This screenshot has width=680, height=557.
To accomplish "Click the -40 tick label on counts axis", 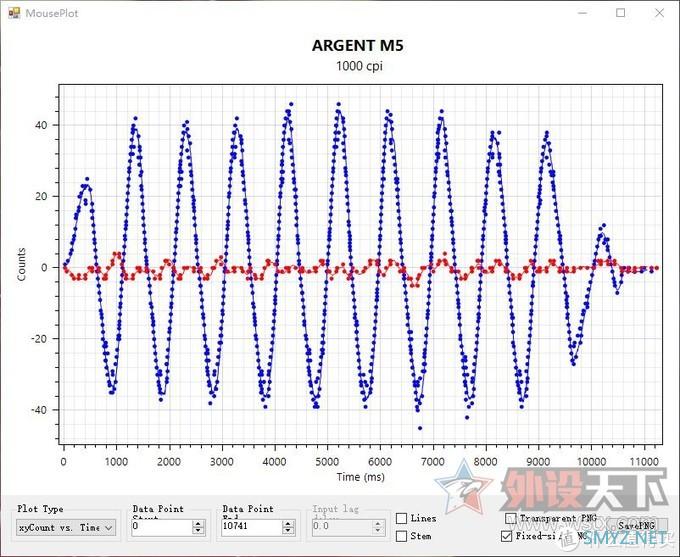I will pos(39,410).
